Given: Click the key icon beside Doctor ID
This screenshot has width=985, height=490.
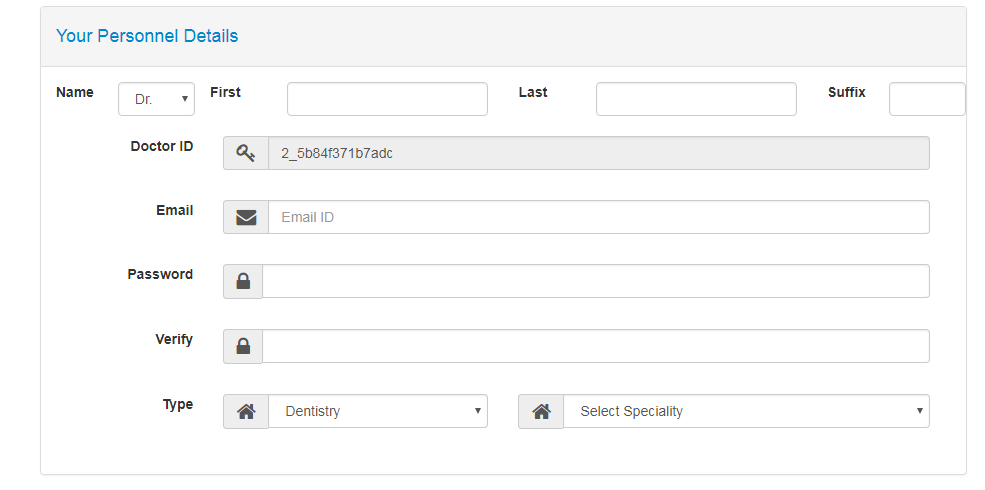Looking at the screenshot, I should click(246, 153).
